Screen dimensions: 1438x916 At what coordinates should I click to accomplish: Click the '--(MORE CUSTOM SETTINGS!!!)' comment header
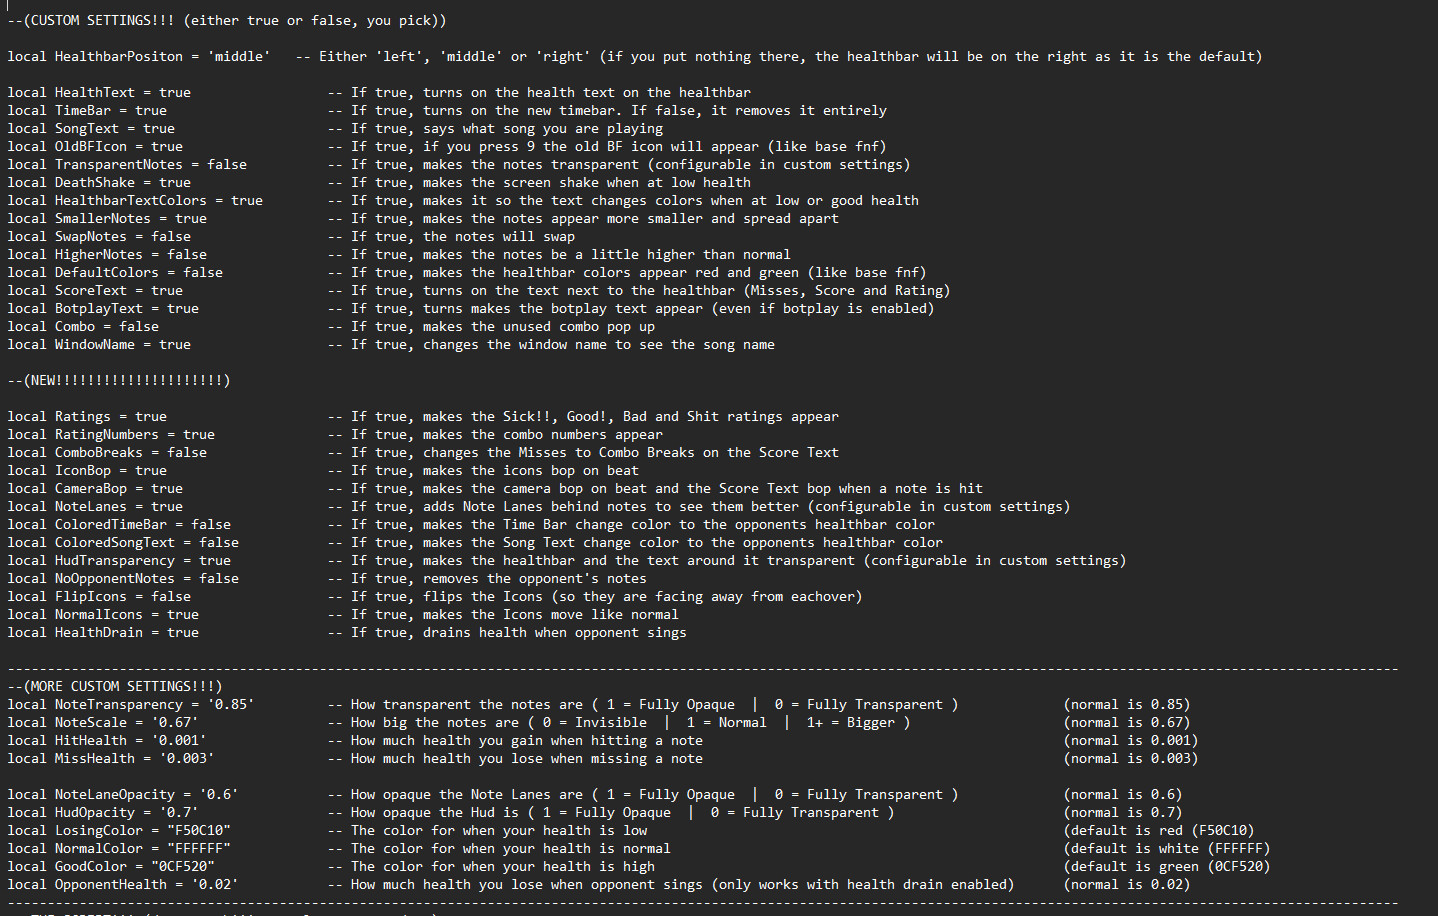coord(115,687)
